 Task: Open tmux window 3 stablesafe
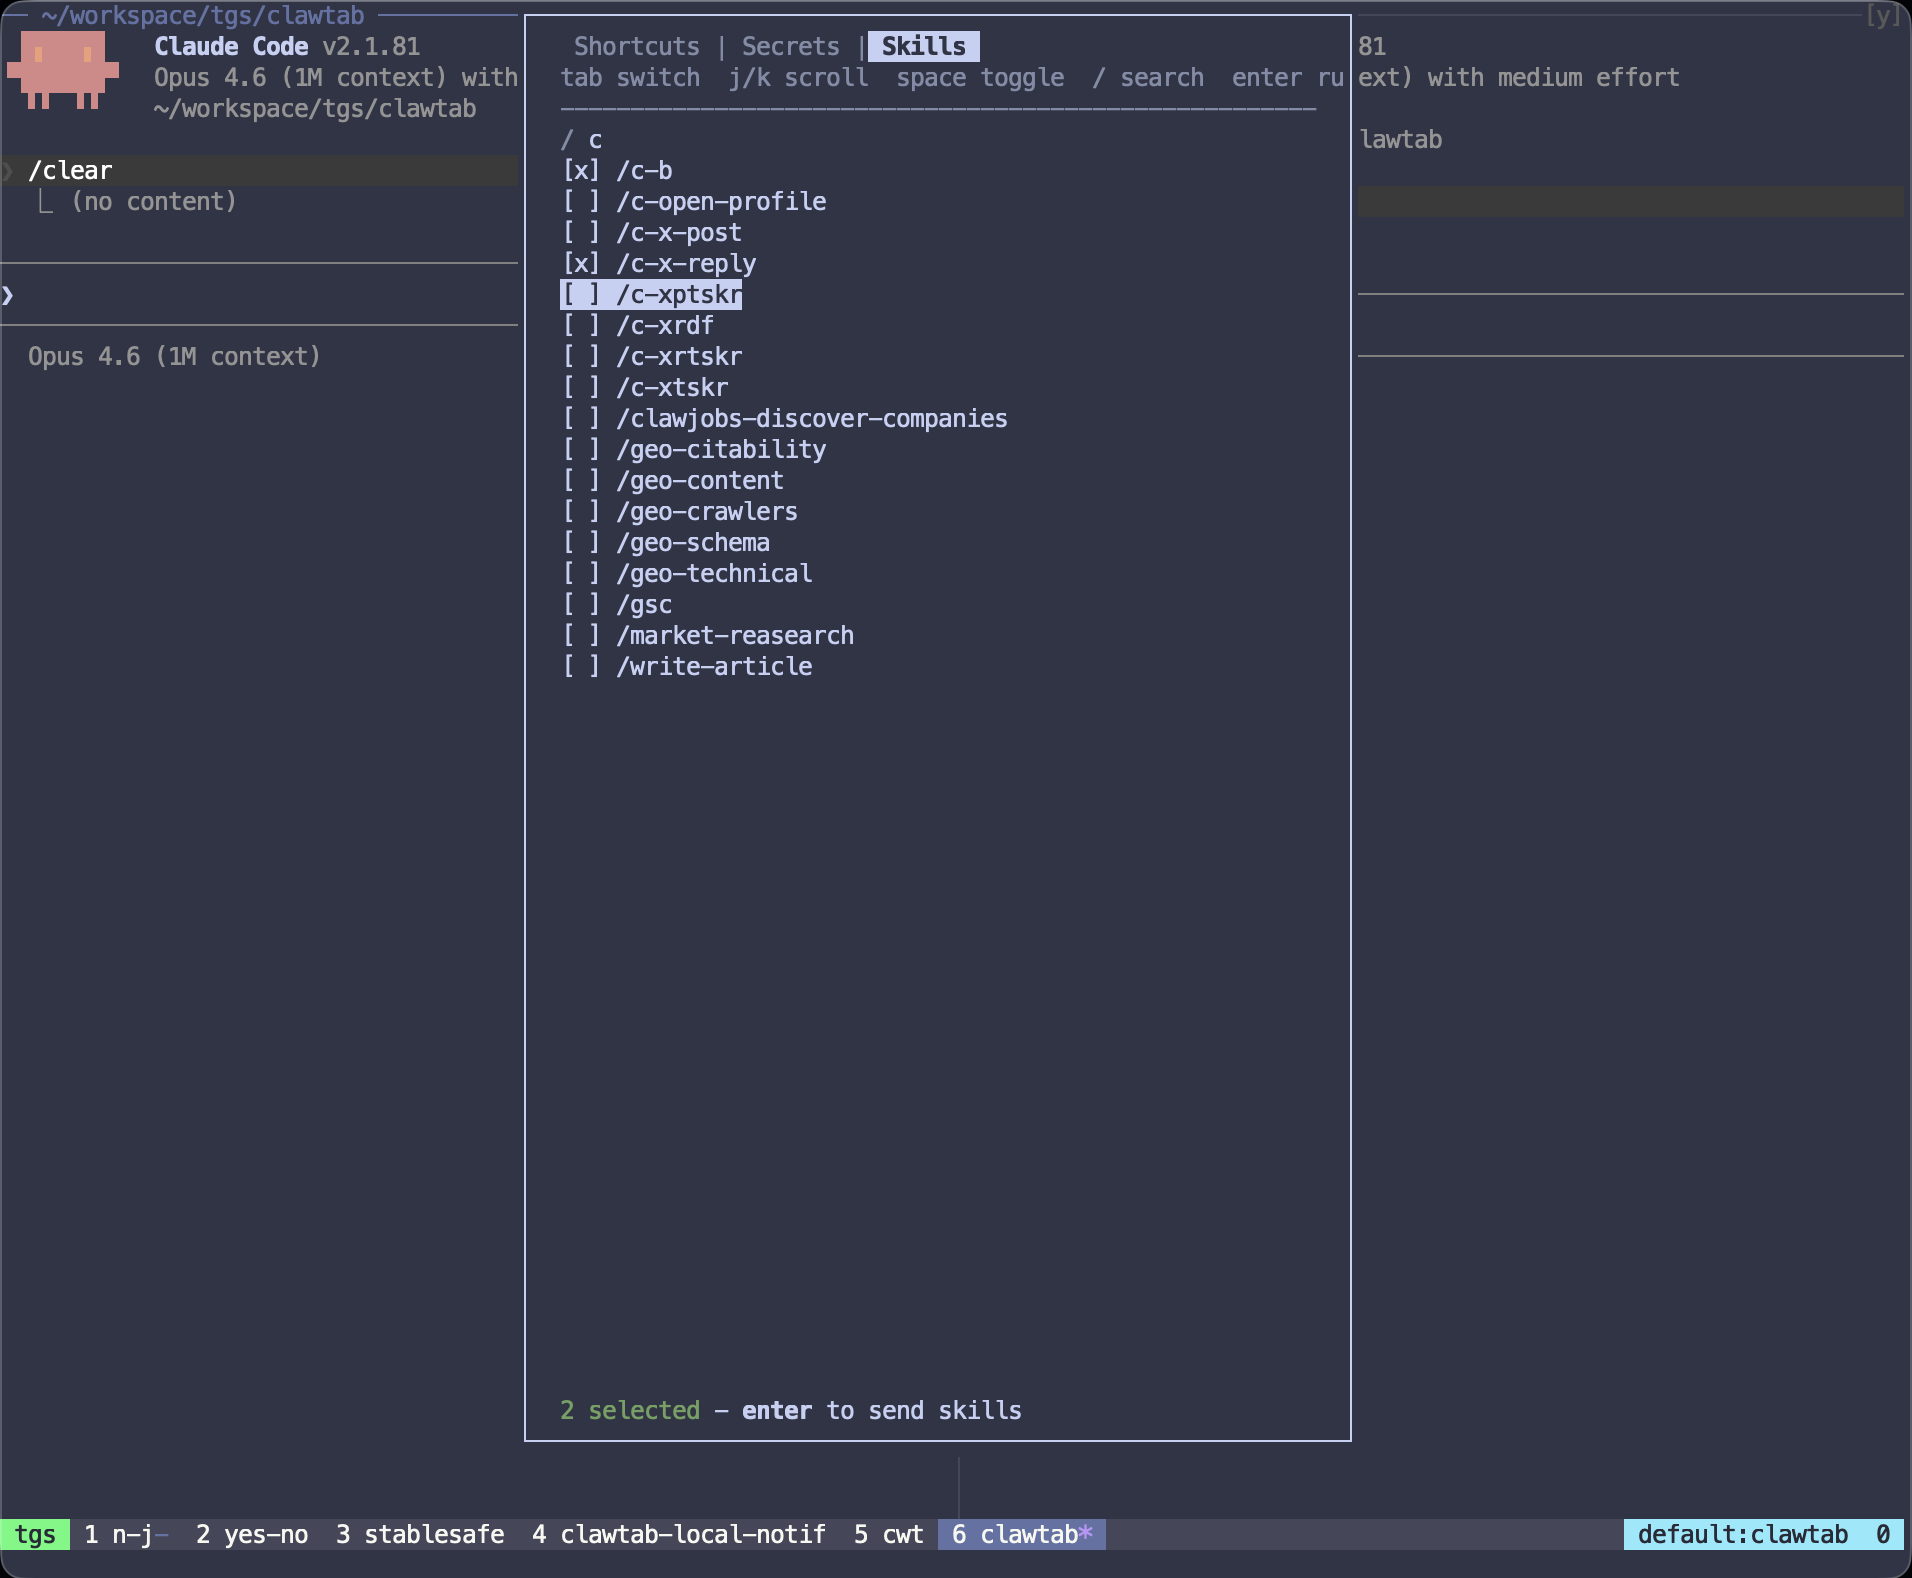click(x=420, y=1534)
